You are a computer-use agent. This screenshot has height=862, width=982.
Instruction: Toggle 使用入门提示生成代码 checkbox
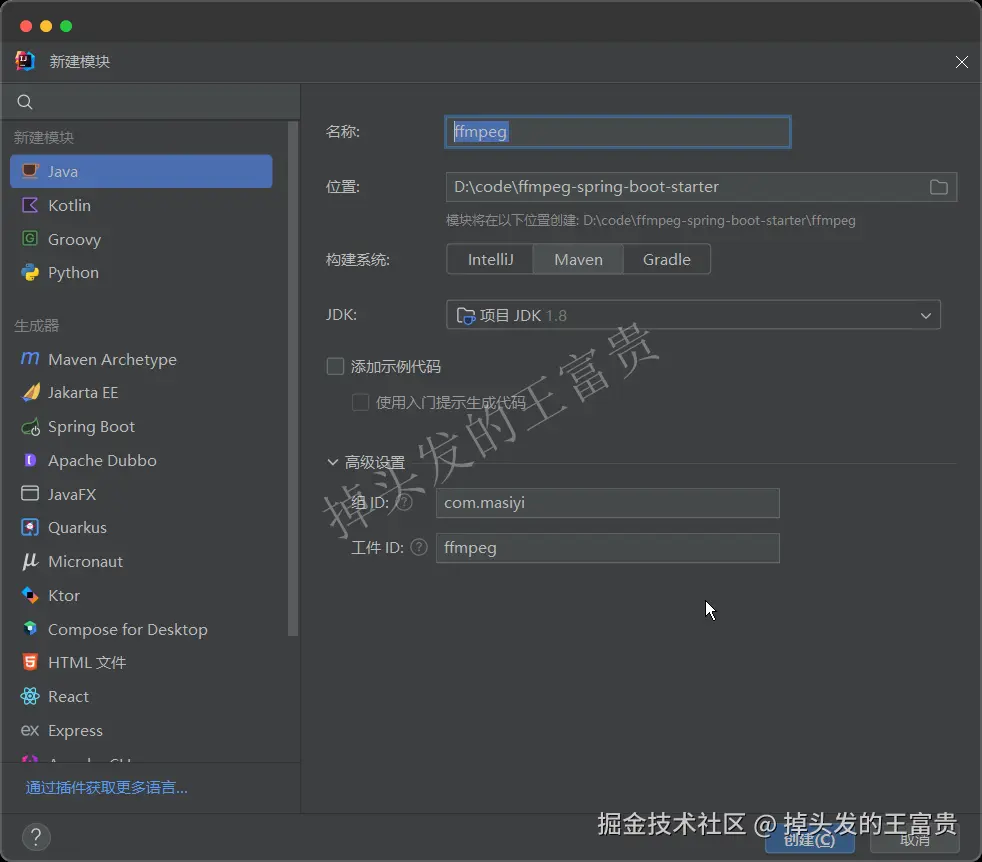point(360,402)
